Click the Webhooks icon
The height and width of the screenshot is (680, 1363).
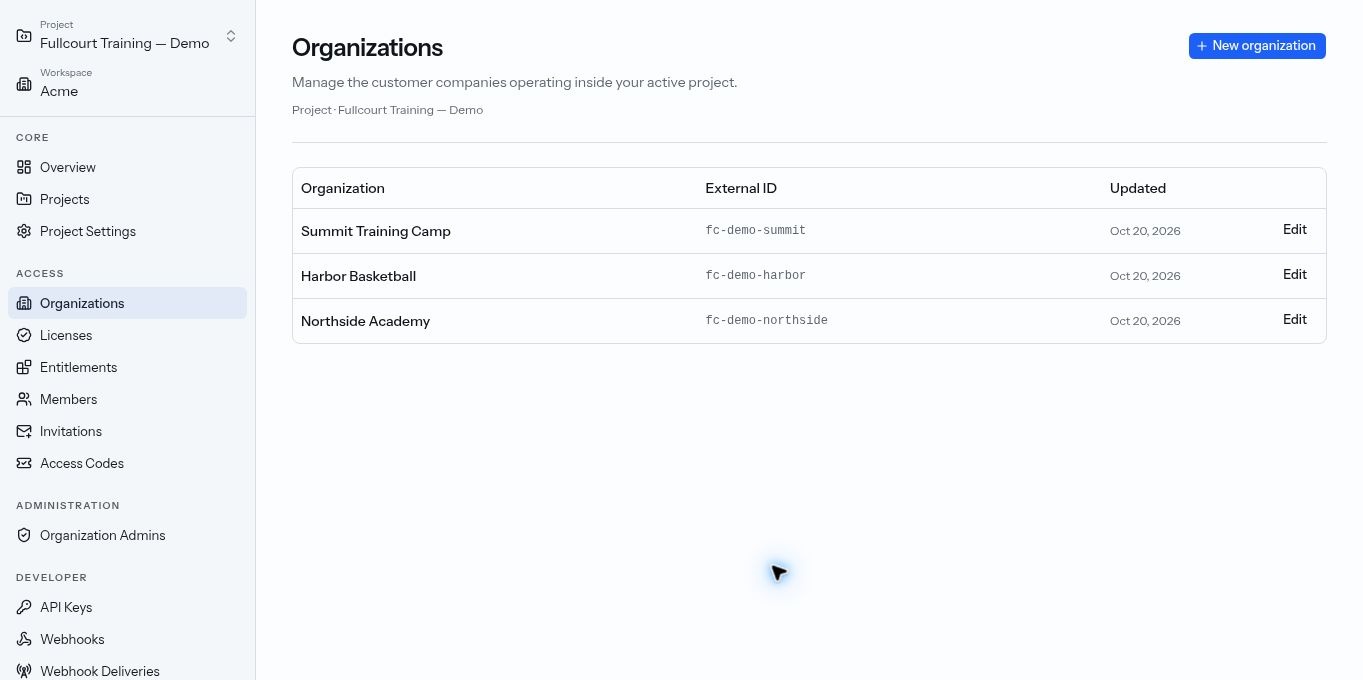(x=24, y=639)
